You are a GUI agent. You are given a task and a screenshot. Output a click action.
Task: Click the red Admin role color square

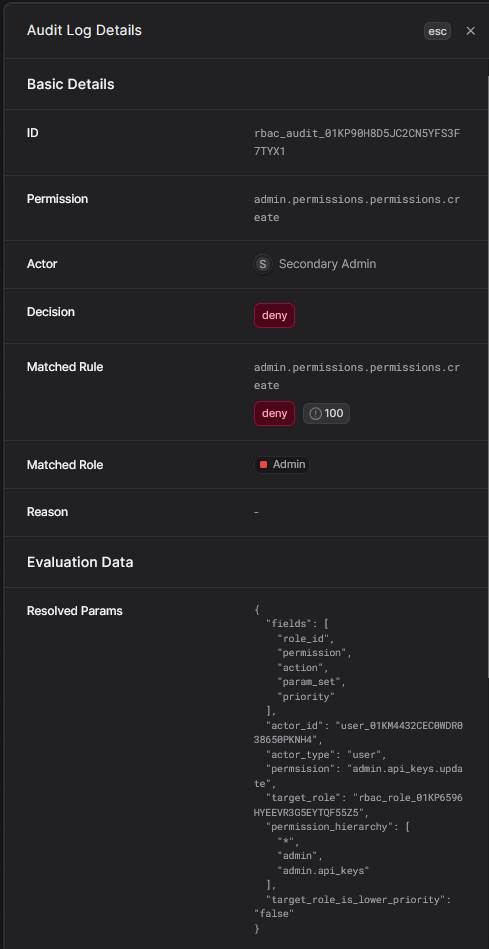(263, 465)
